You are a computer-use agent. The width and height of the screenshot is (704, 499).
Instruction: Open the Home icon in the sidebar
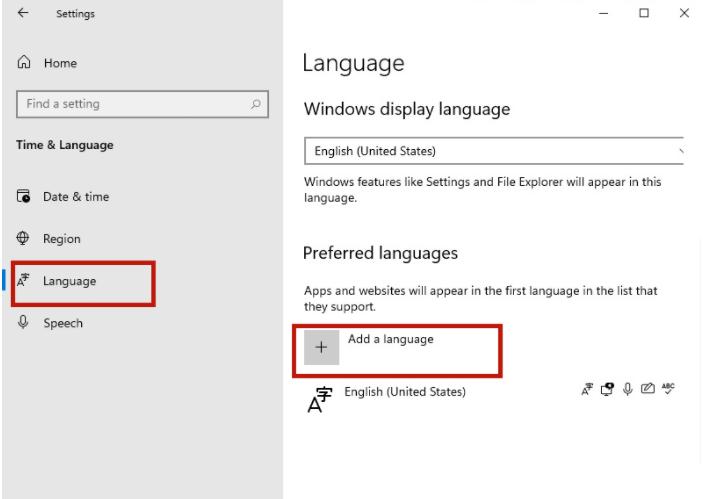tap(24, 62)
